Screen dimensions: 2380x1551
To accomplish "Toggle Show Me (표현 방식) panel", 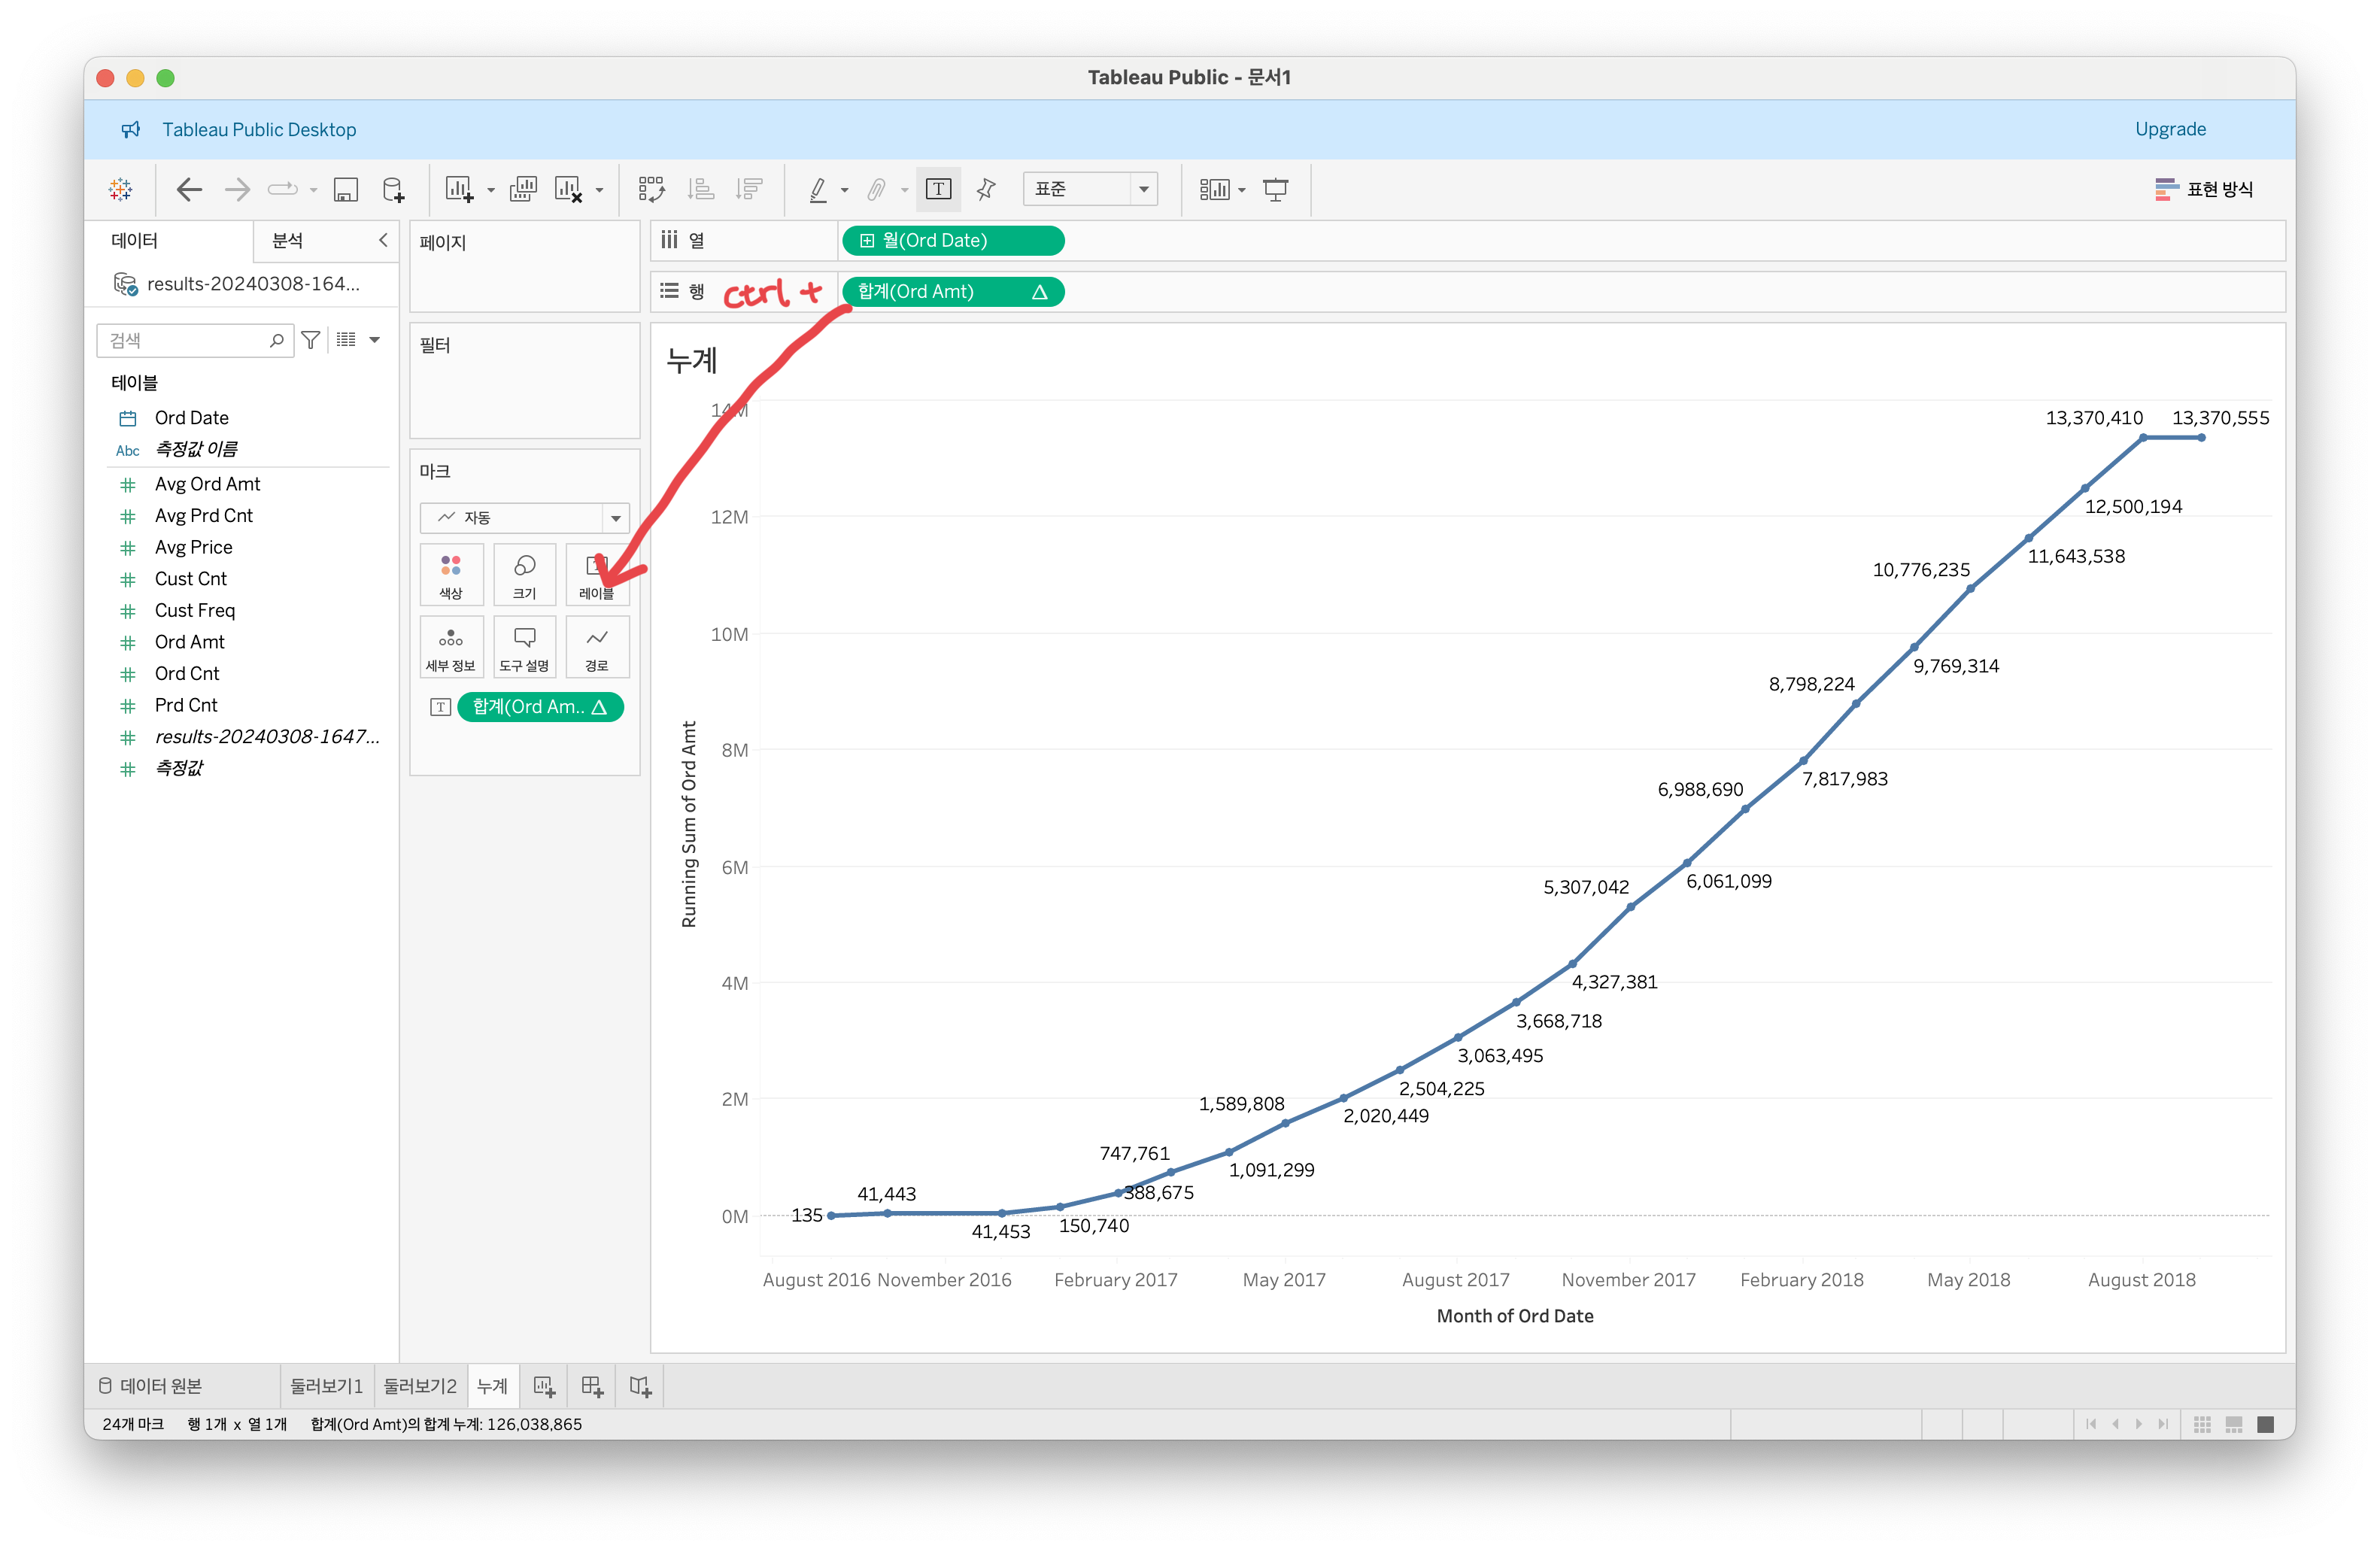I will (2204, 190).
